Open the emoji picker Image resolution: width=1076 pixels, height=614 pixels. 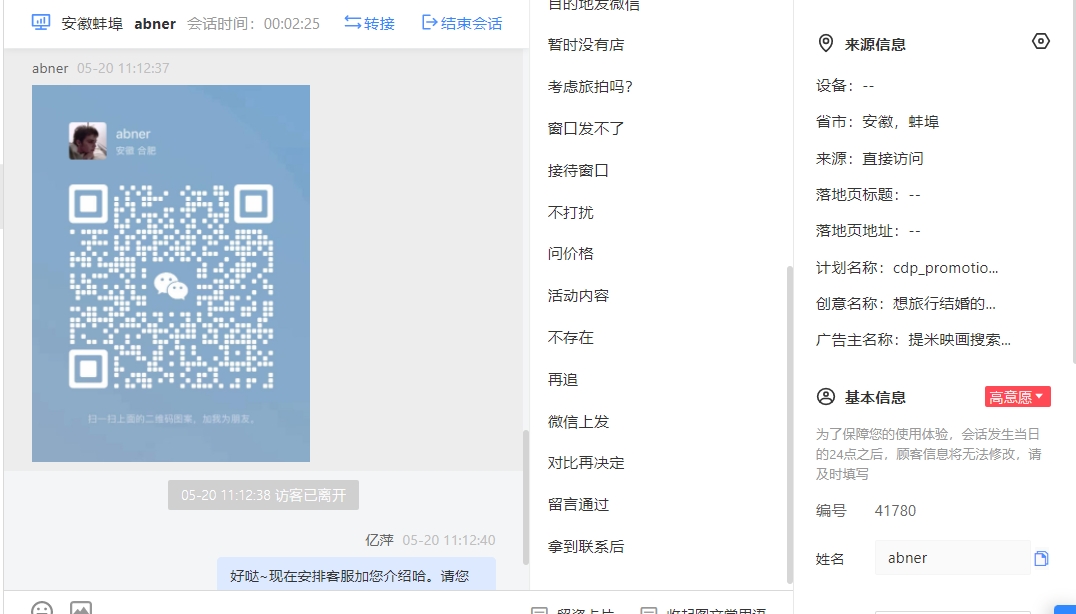click(42, 609)
